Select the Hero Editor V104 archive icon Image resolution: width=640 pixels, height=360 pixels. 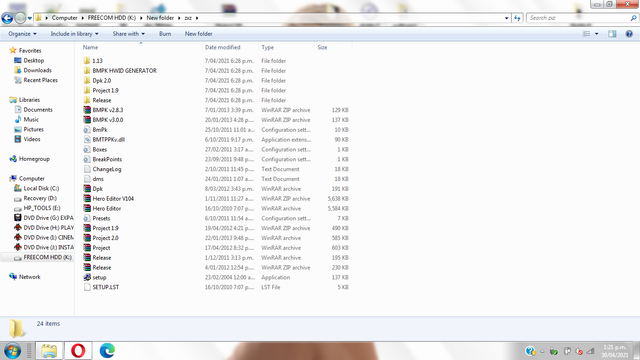click(x=87, y=198)
